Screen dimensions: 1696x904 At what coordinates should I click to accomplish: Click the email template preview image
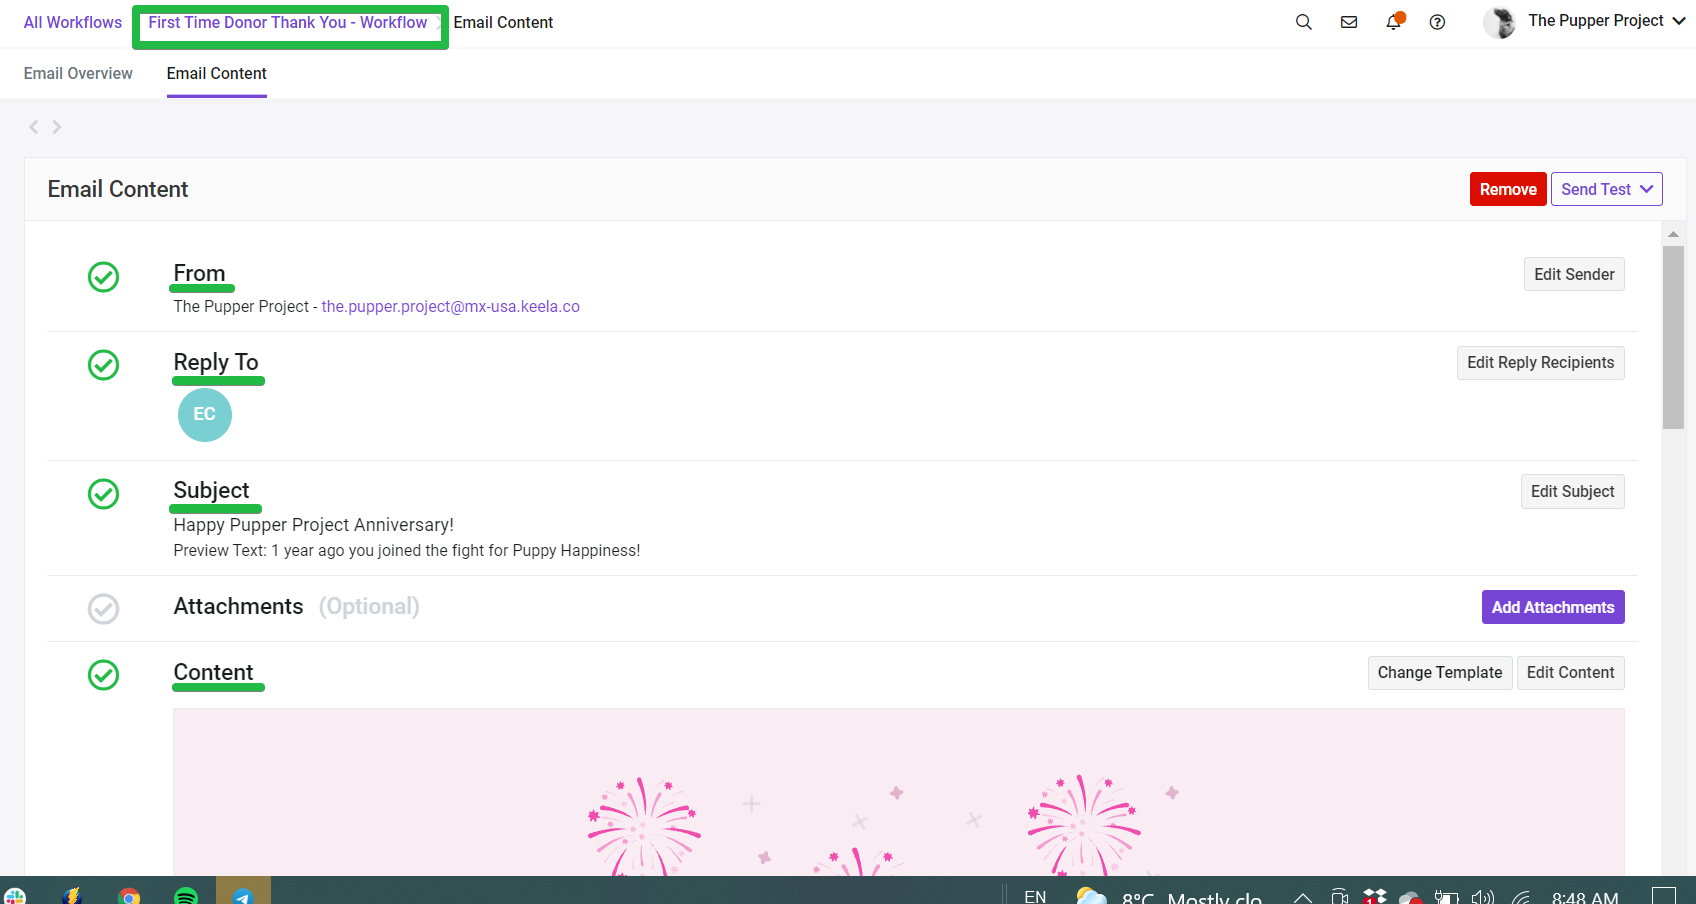[898, 791]
